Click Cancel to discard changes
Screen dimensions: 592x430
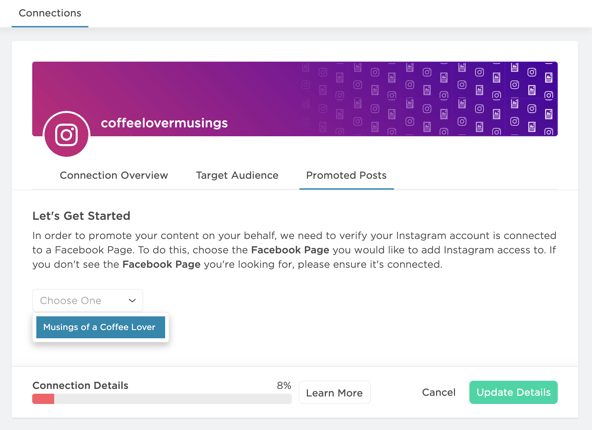[x=439, y=392]
